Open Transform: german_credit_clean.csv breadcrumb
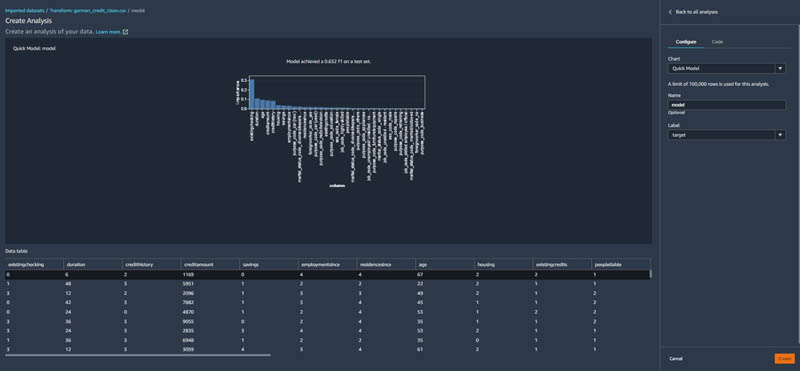800x371 pixels. 87,11
